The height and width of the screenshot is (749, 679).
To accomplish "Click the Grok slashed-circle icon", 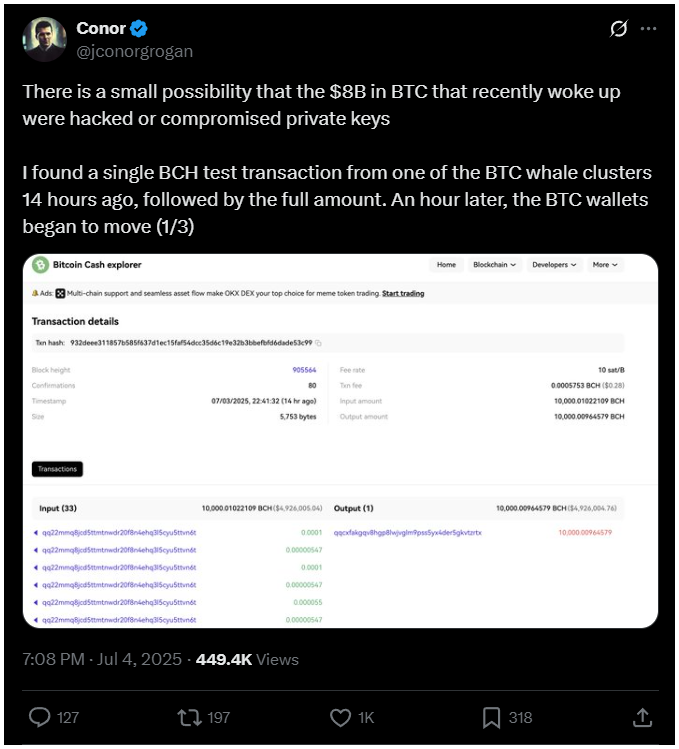I will 619,29.
